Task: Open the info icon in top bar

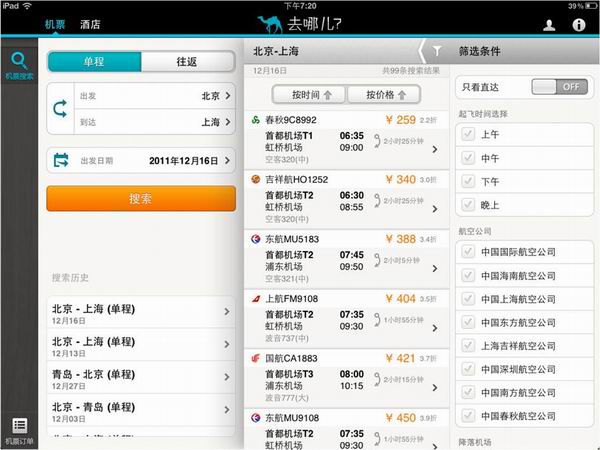Action: click(x=578, y=24)
